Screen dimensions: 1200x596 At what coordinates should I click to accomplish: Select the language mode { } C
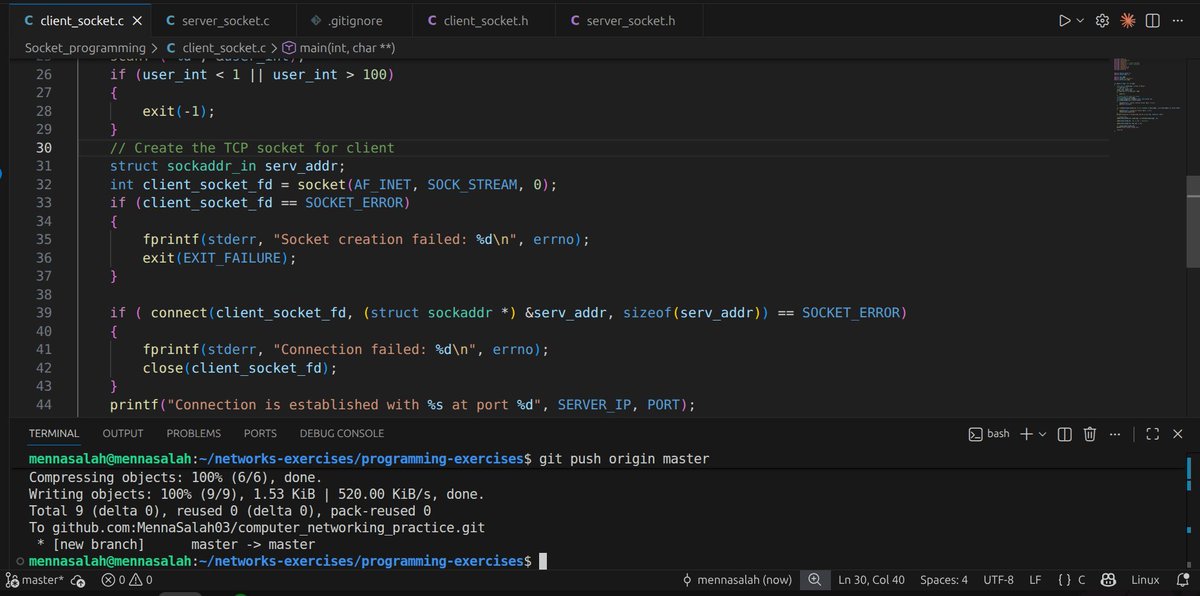point(1070,580)
